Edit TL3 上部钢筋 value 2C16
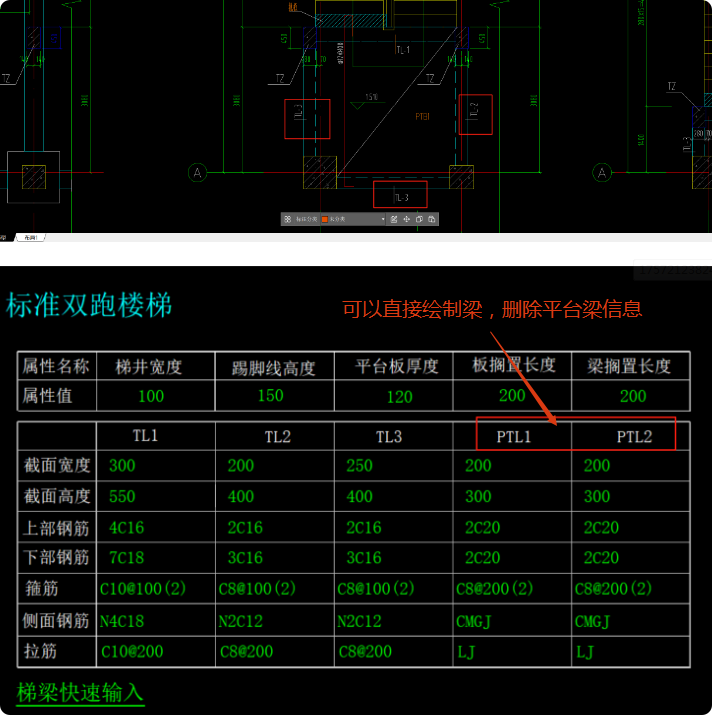The height and width of the screenshot is (715, 712). tap(364, 528)
